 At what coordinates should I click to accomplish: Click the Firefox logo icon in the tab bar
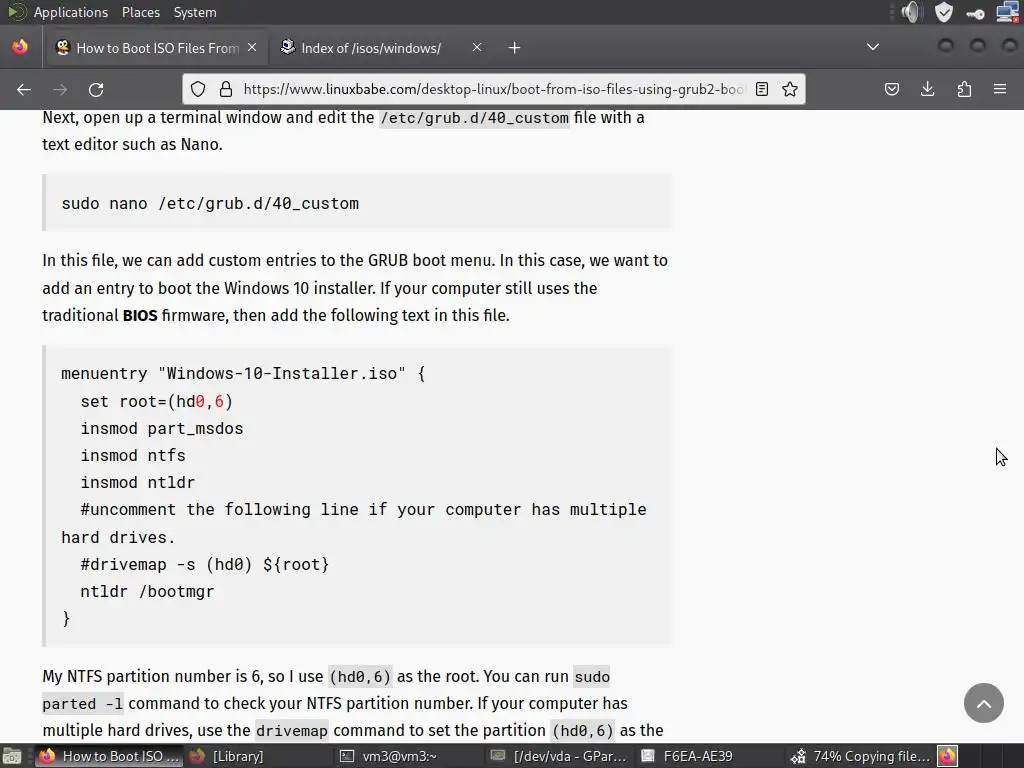[x=20, y=47]
